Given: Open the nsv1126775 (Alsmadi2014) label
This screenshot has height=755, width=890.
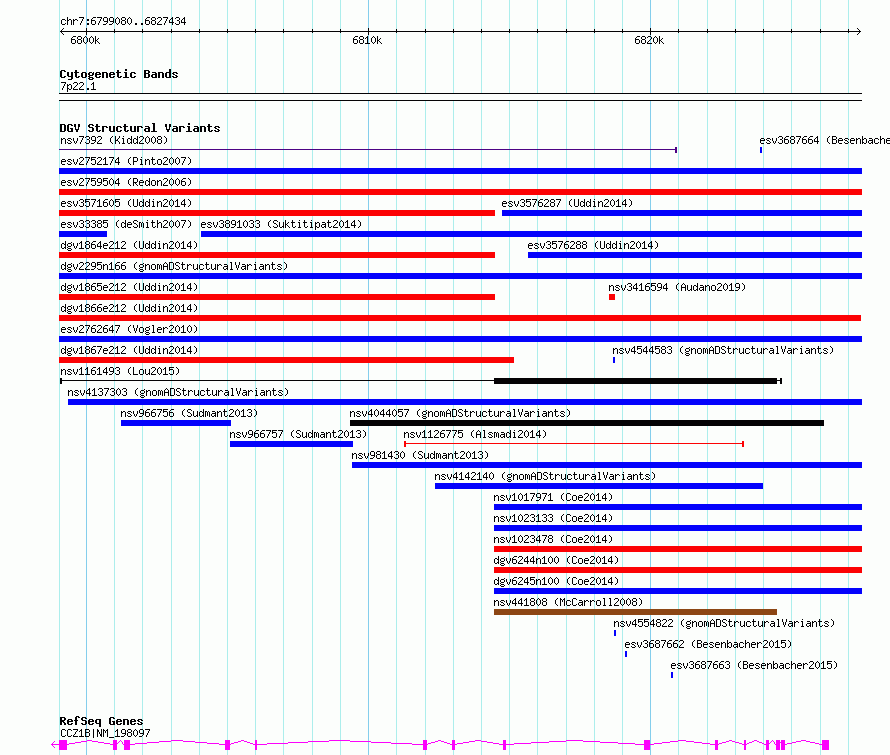Looking at the screenshot, I should pos(475,434).
